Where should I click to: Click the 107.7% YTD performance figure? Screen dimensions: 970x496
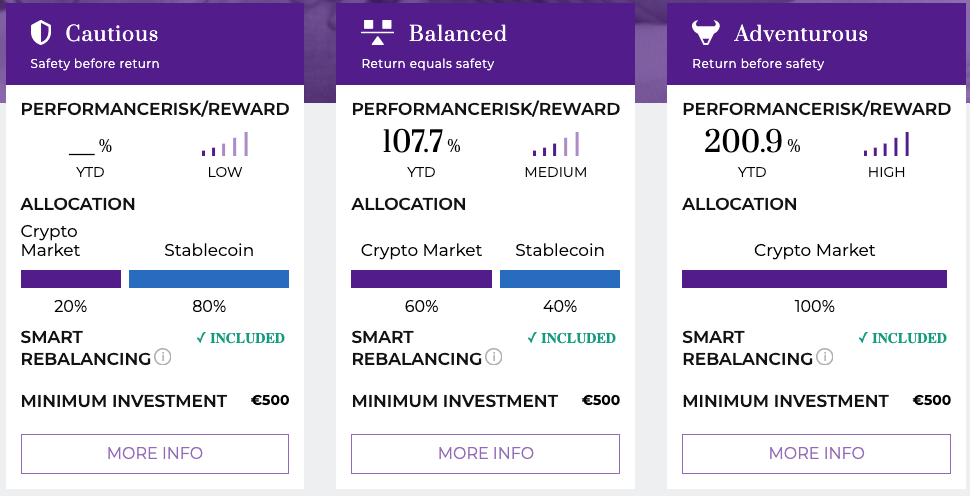coord(421,142)
